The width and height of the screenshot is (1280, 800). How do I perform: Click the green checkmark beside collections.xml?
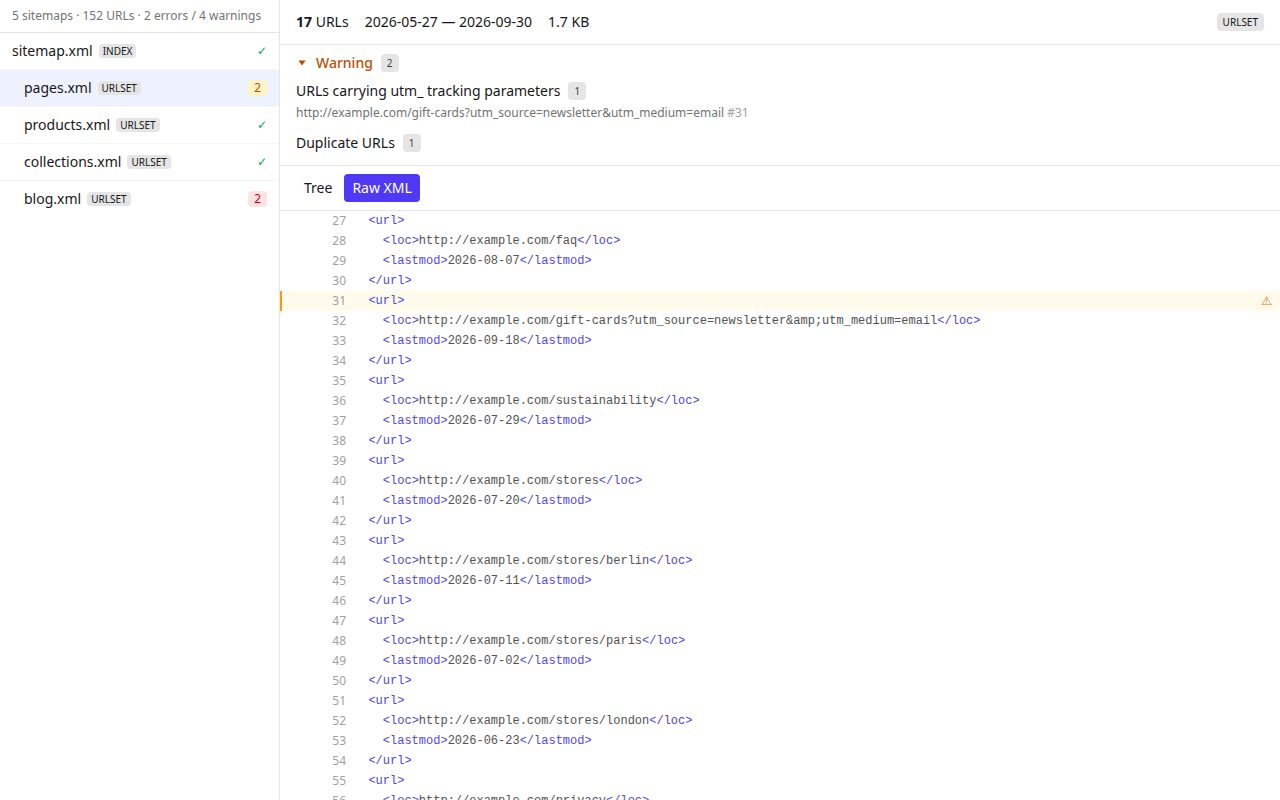(261, 162)
